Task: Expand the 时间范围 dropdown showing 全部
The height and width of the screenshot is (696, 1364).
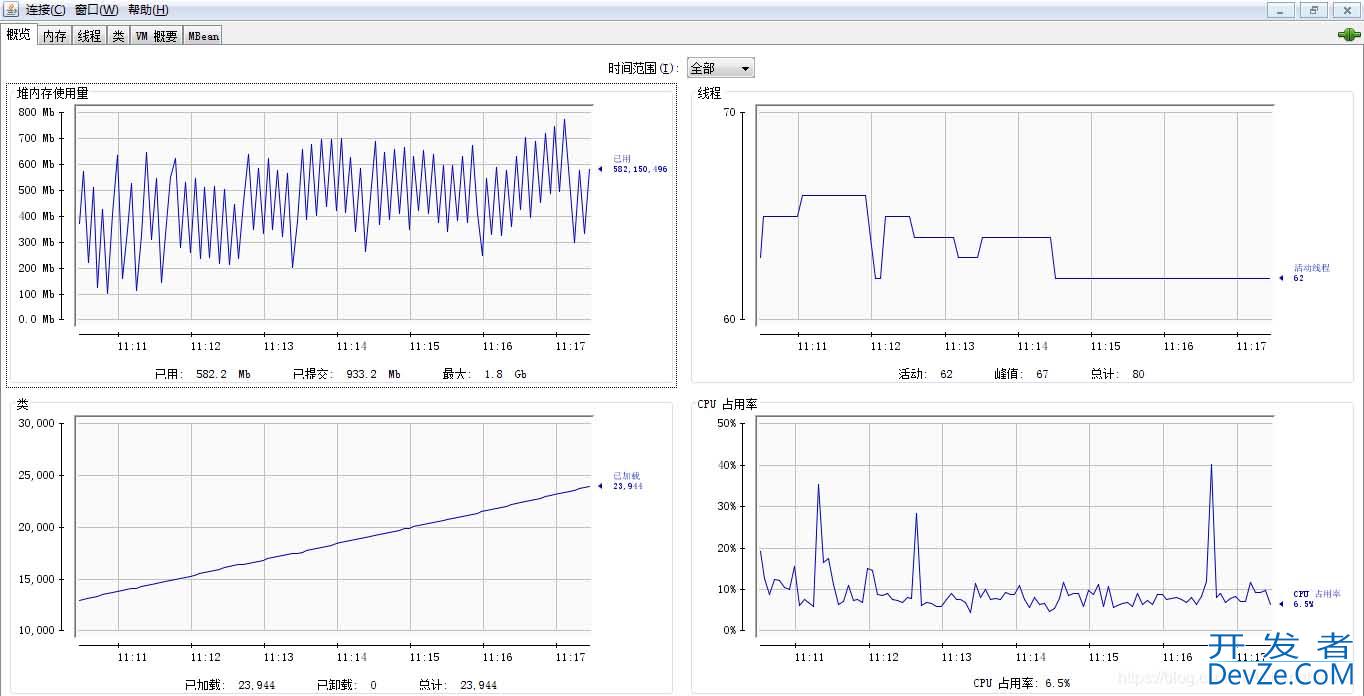Action: pyautogui.click(x=720, y=68)
